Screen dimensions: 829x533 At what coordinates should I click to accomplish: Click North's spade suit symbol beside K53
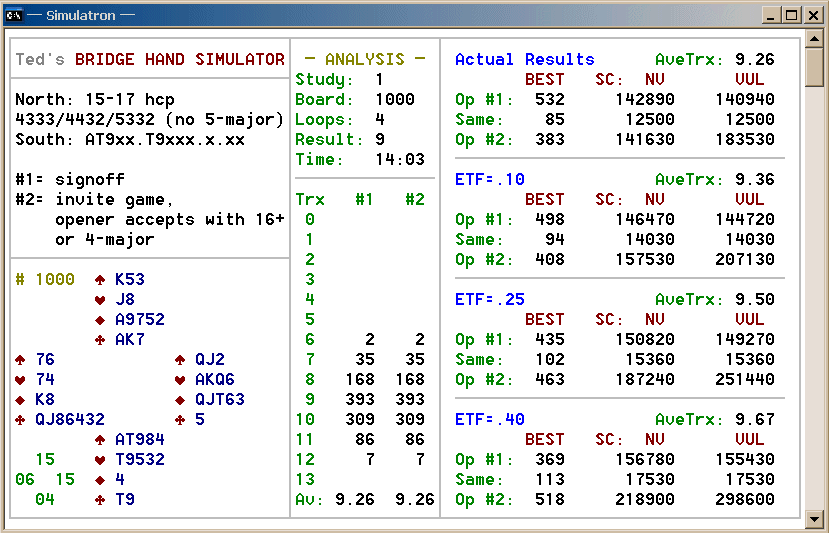point(100,280)
